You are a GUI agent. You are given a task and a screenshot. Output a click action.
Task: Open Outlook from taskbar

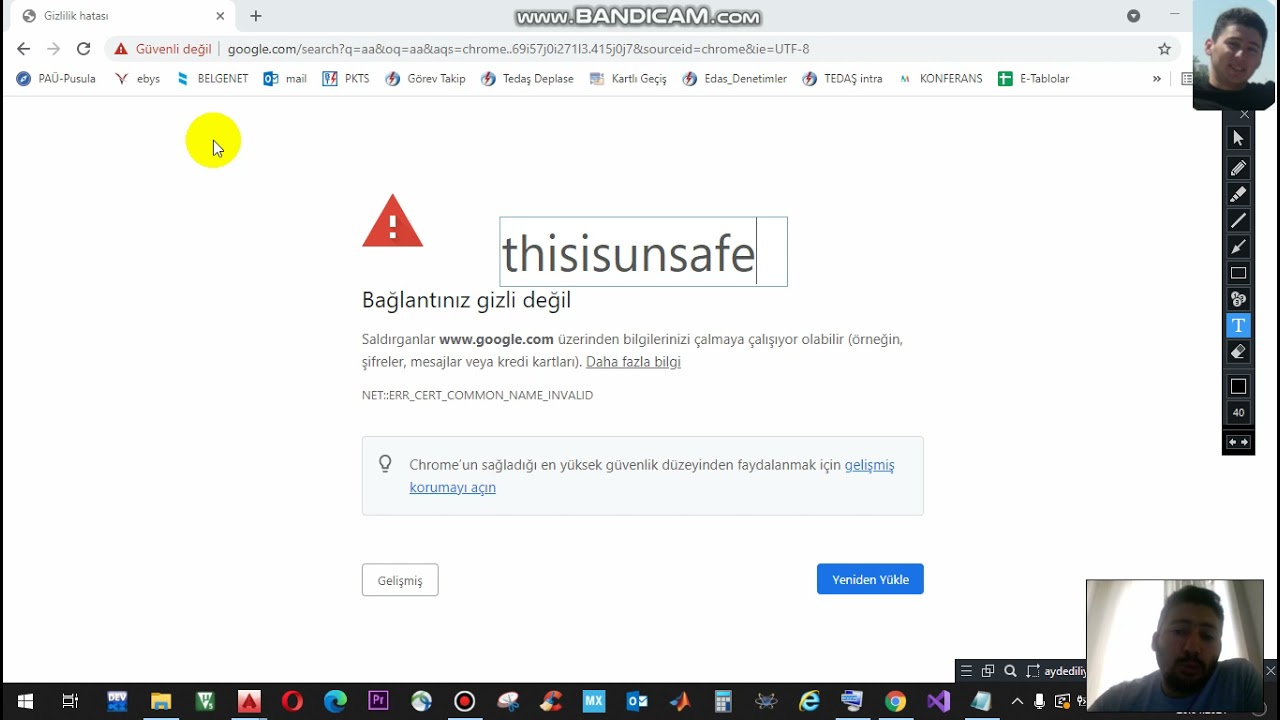[x=637, y=701]
